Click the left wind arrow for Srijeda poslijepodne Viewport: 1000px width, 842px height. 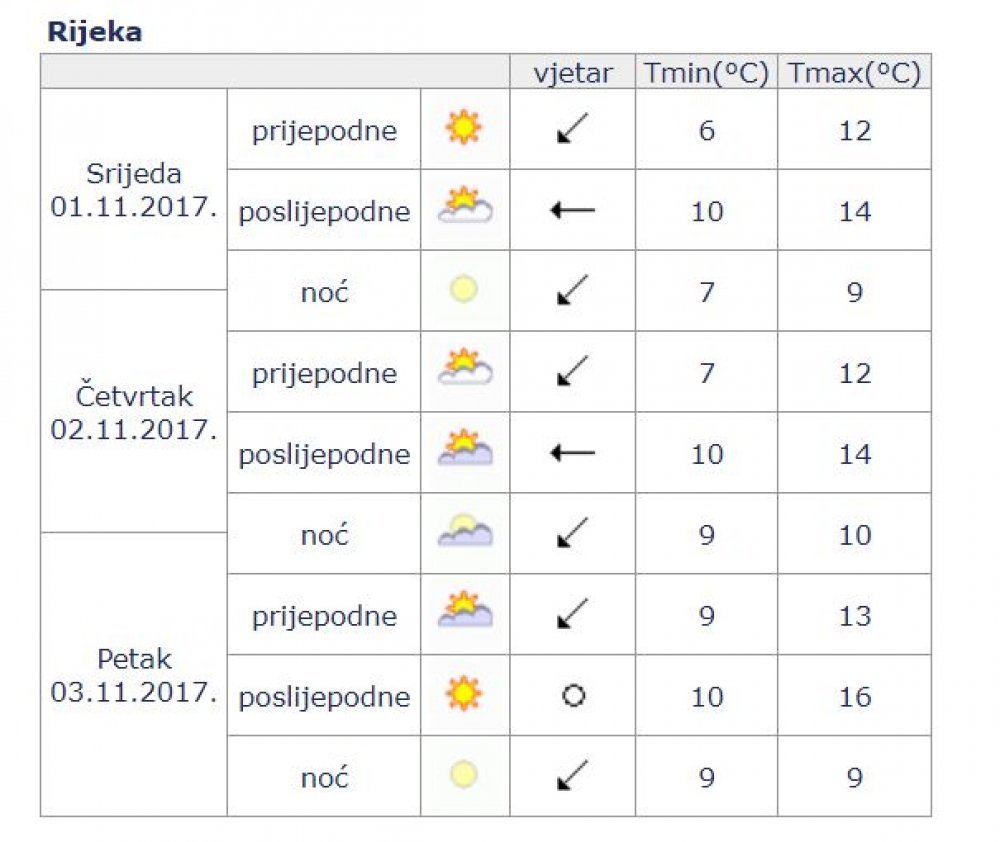coord(573,209)
